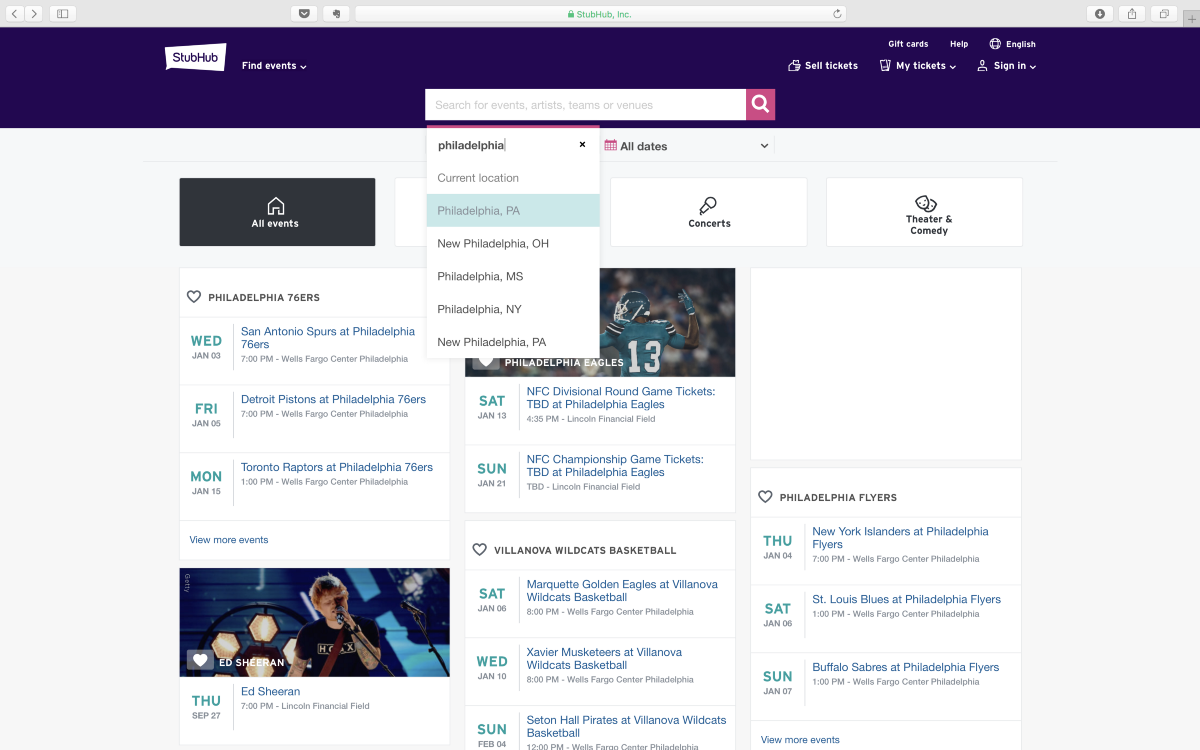
Task: Go back with Safari back arrow
Action: [x=15, y=14]
